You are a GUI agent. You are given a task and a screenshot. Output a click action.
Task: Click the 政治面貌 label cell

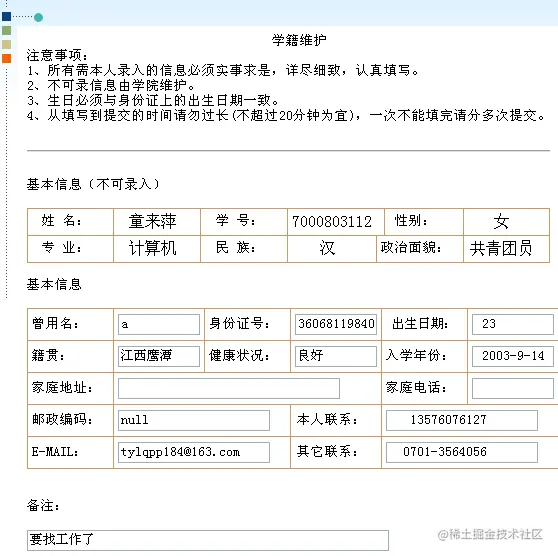pyautogui.click(x=420, y=248)
